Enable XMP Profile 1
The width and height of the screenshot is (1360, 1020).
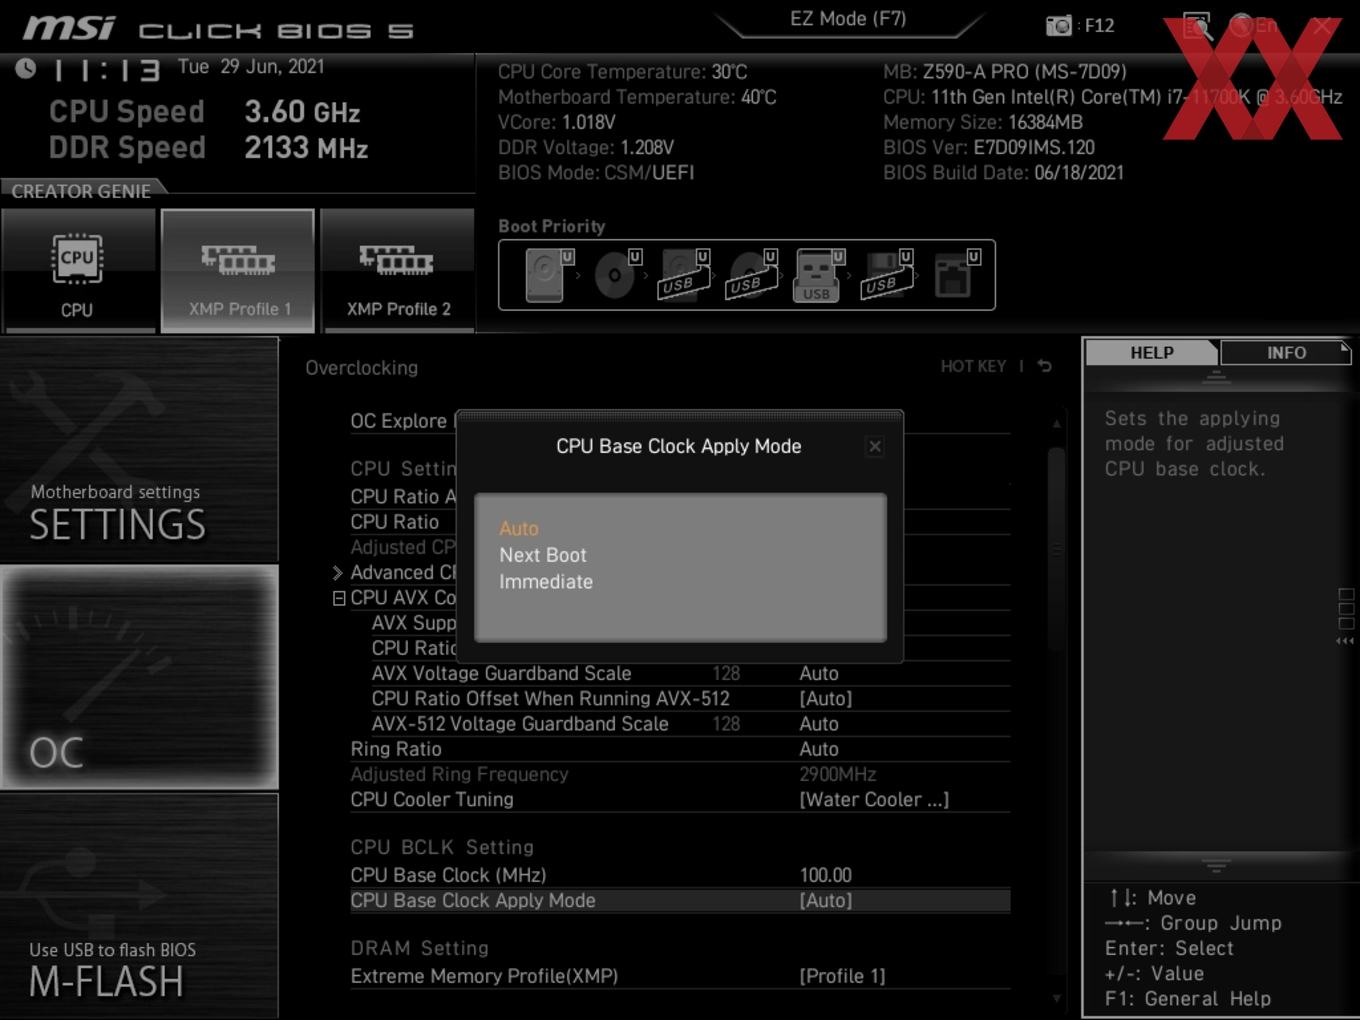pyautogui.click(x=238, y=270)
